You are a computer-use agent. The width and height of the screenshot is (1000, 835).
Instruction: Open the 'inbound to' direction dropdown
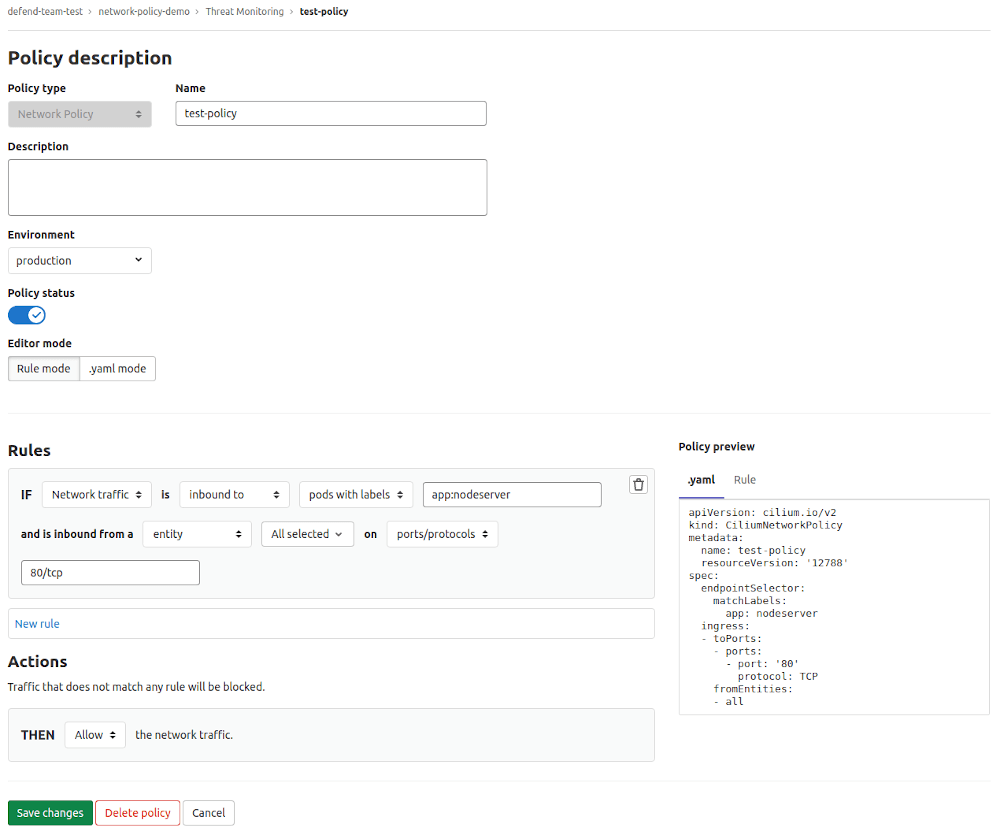(234, 494)
